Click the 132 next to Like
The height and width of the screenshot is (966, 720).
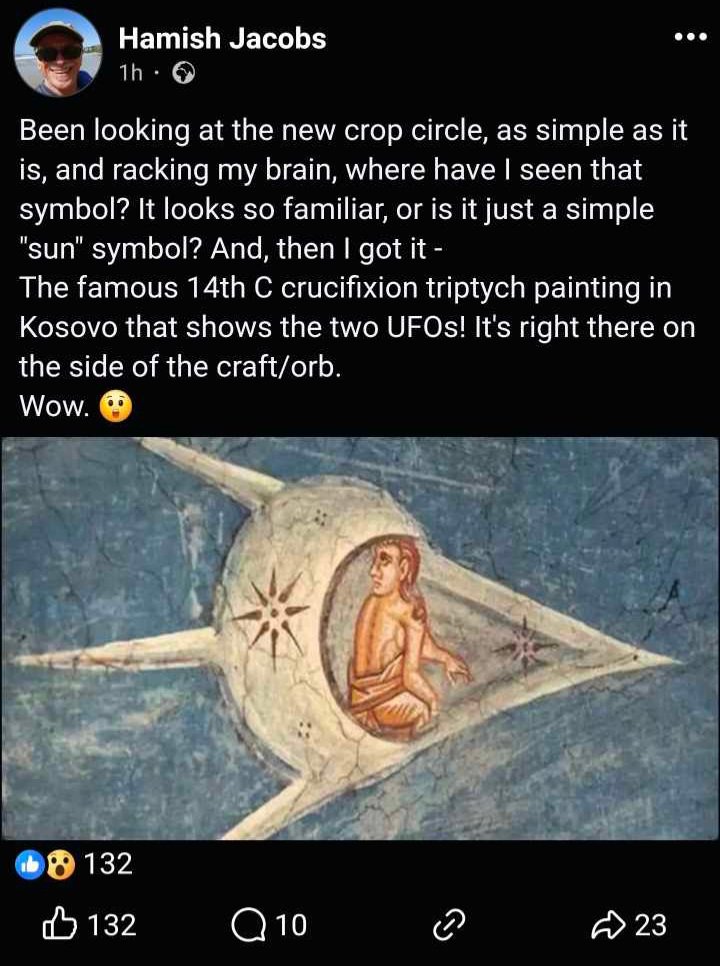pos(111,925)
